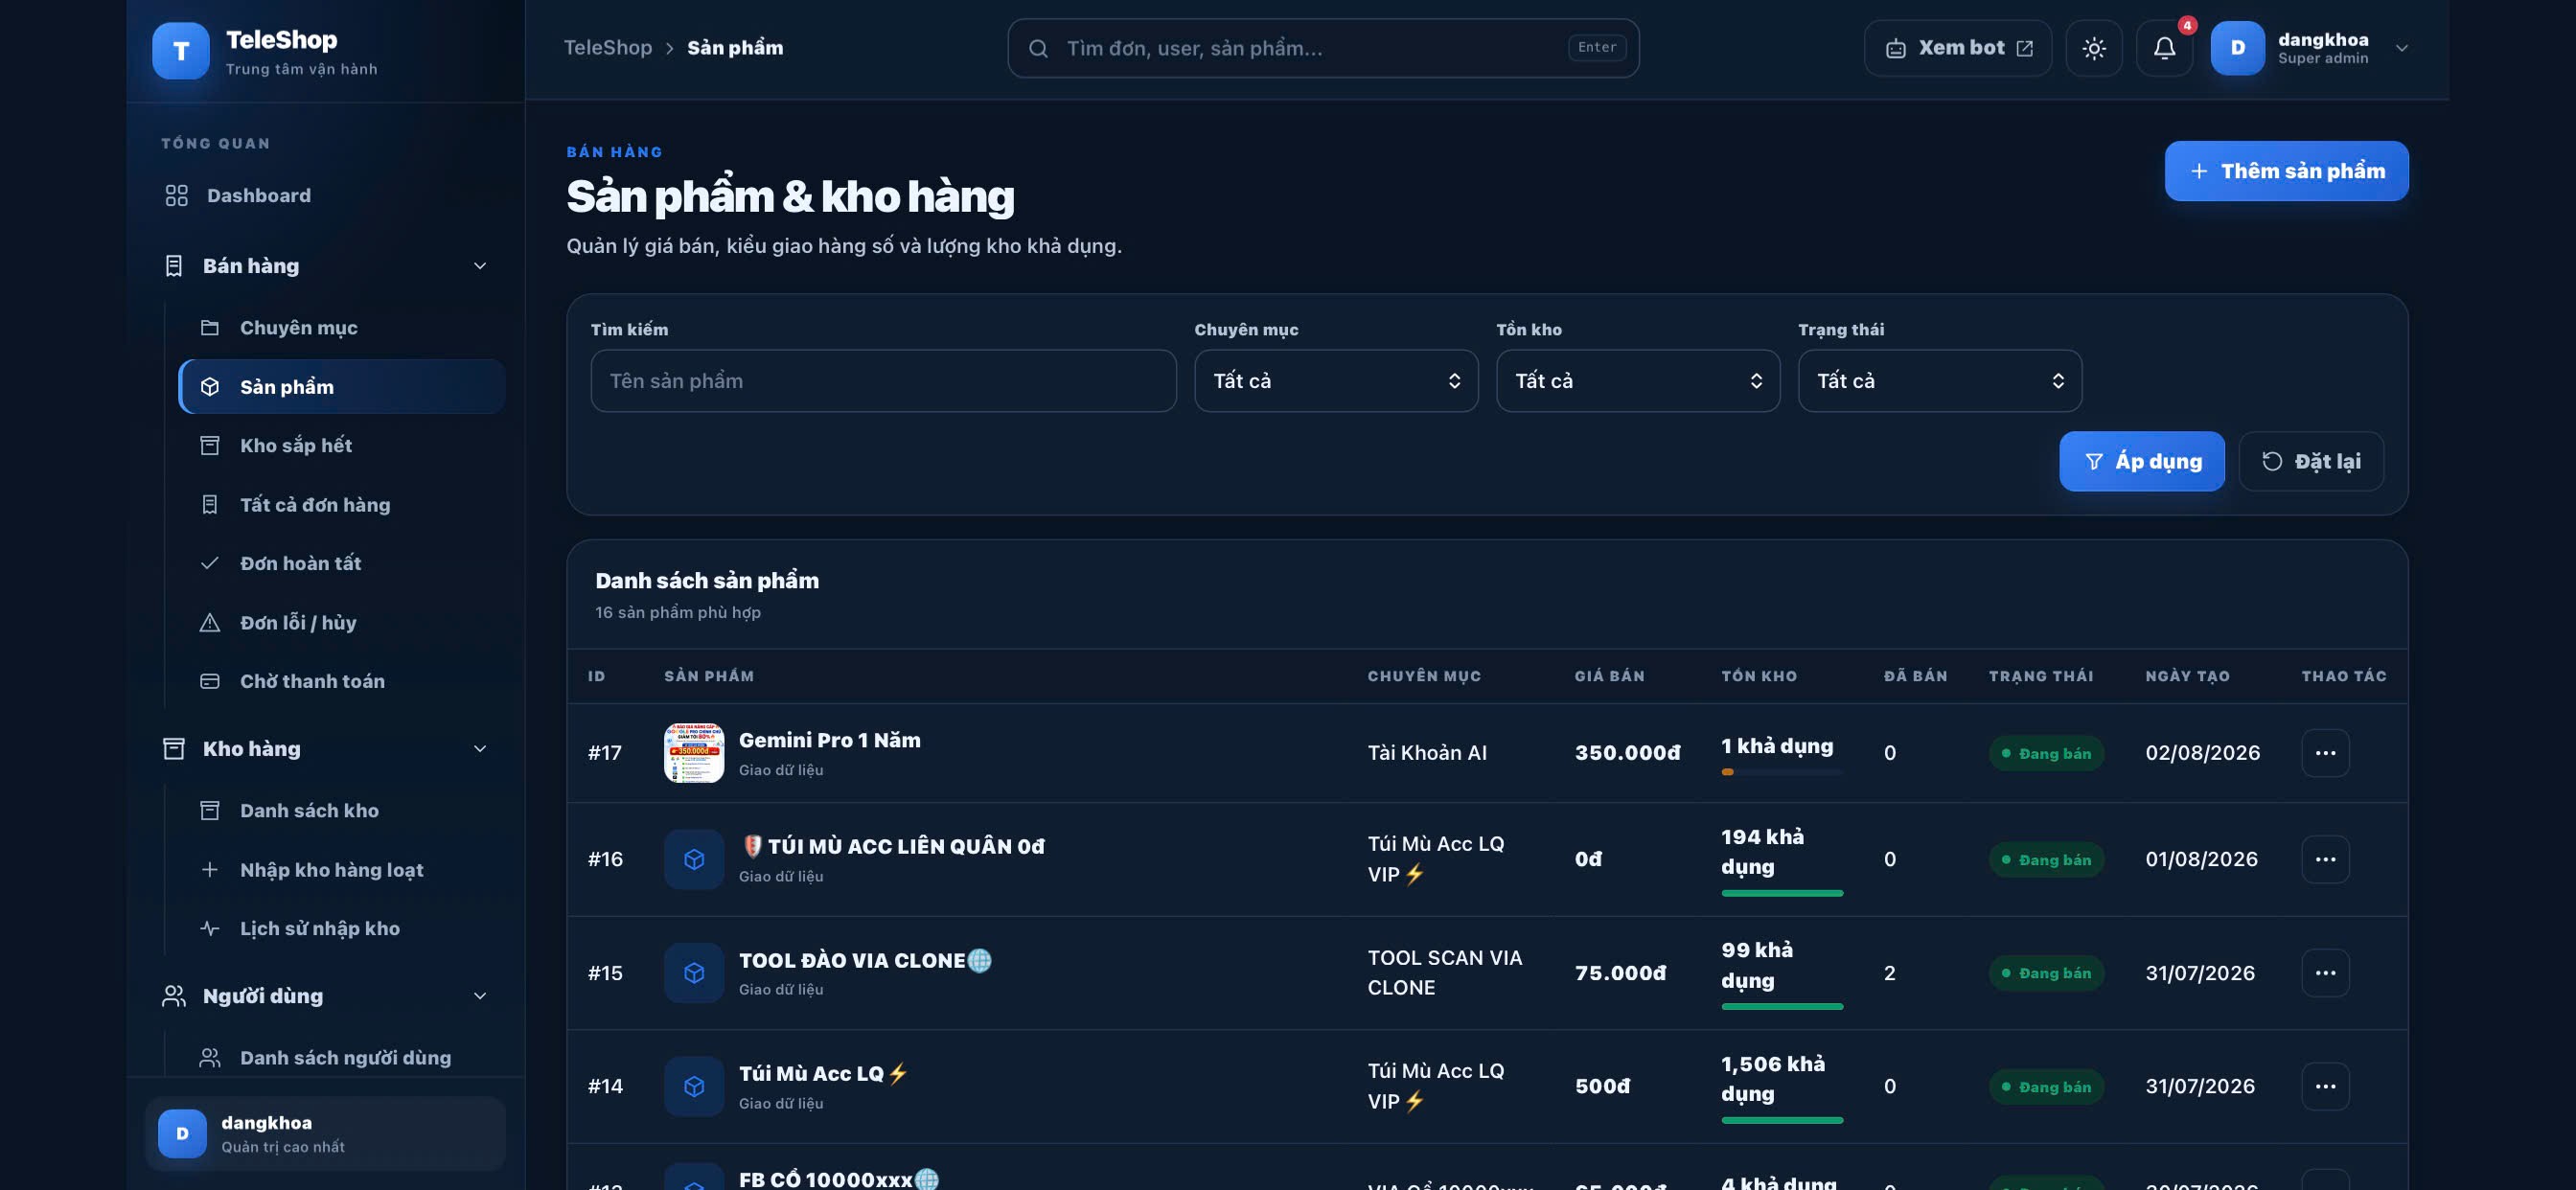Open Nhập kho hàng loạt
The height and width of the screenshot is (1190, 2576).
pyautogui.click(x=341, y=870)
